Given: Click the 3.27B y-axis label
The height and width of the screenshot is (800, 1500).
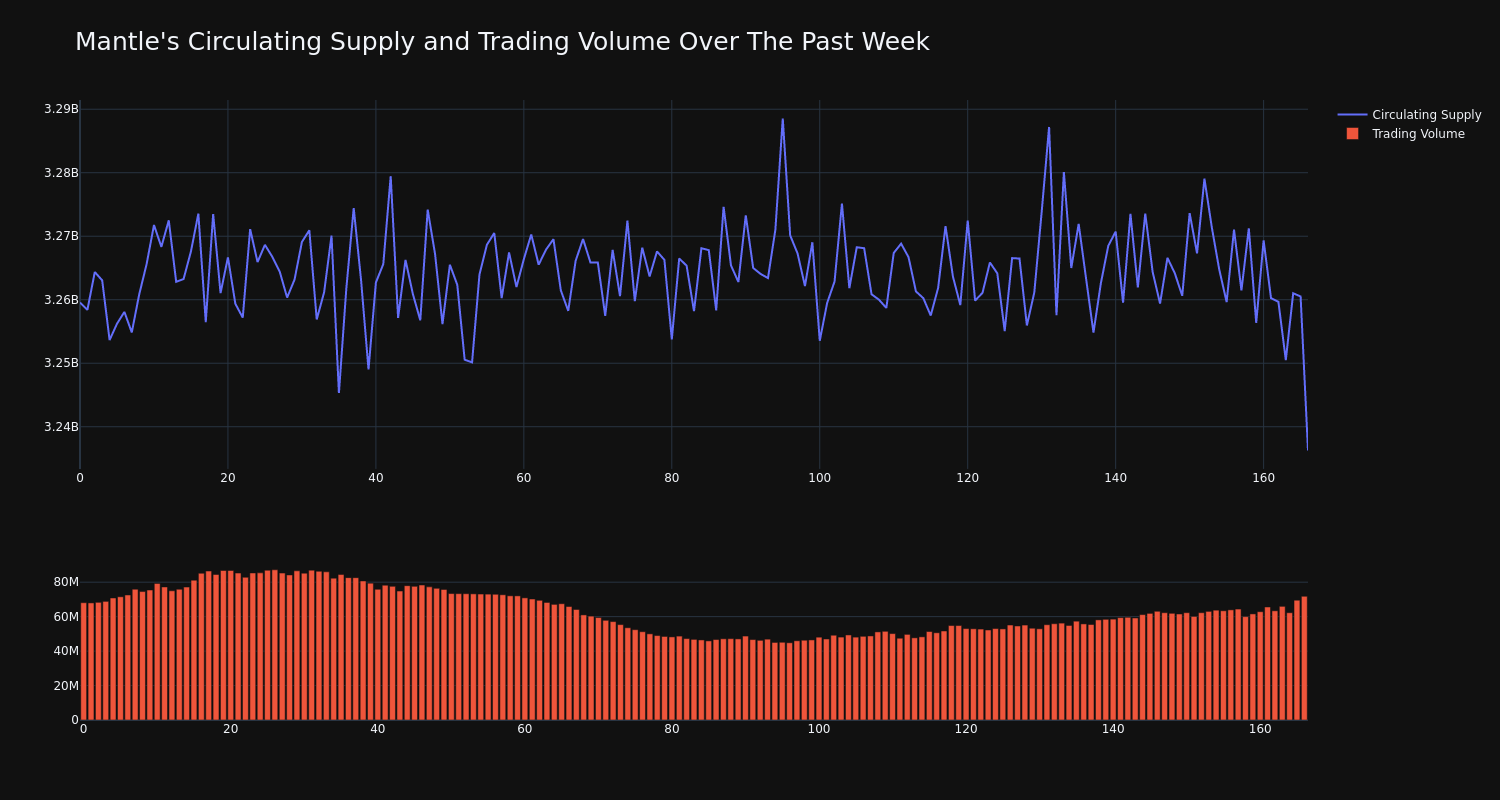Looking at the screenshot, I should (61, 236).
